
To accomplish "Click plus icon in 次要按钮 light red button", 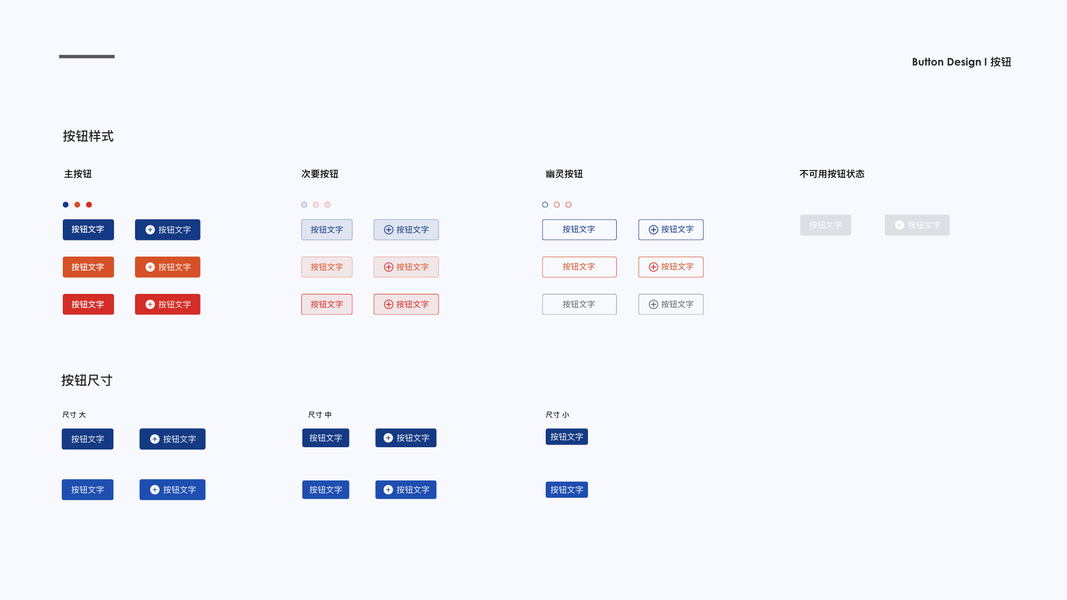I will [389, 304].
